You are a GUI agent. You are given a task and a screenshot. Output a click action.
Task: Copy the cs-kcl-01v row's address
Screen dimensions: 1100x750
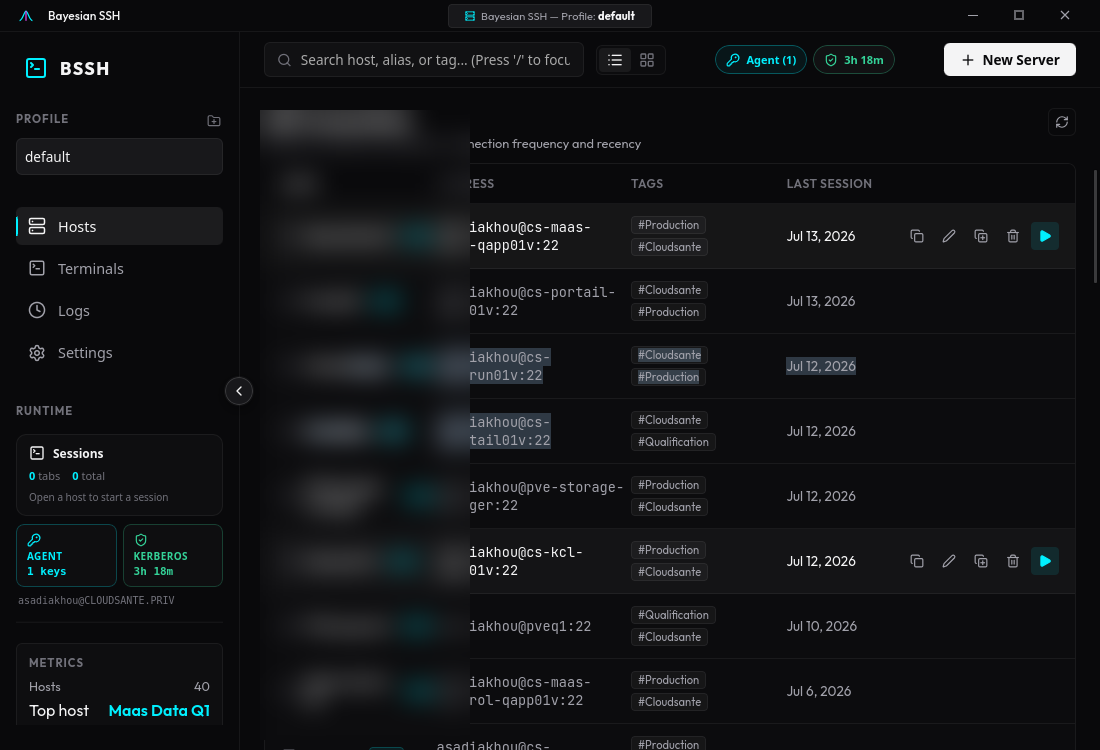click(x=917, y=561)
